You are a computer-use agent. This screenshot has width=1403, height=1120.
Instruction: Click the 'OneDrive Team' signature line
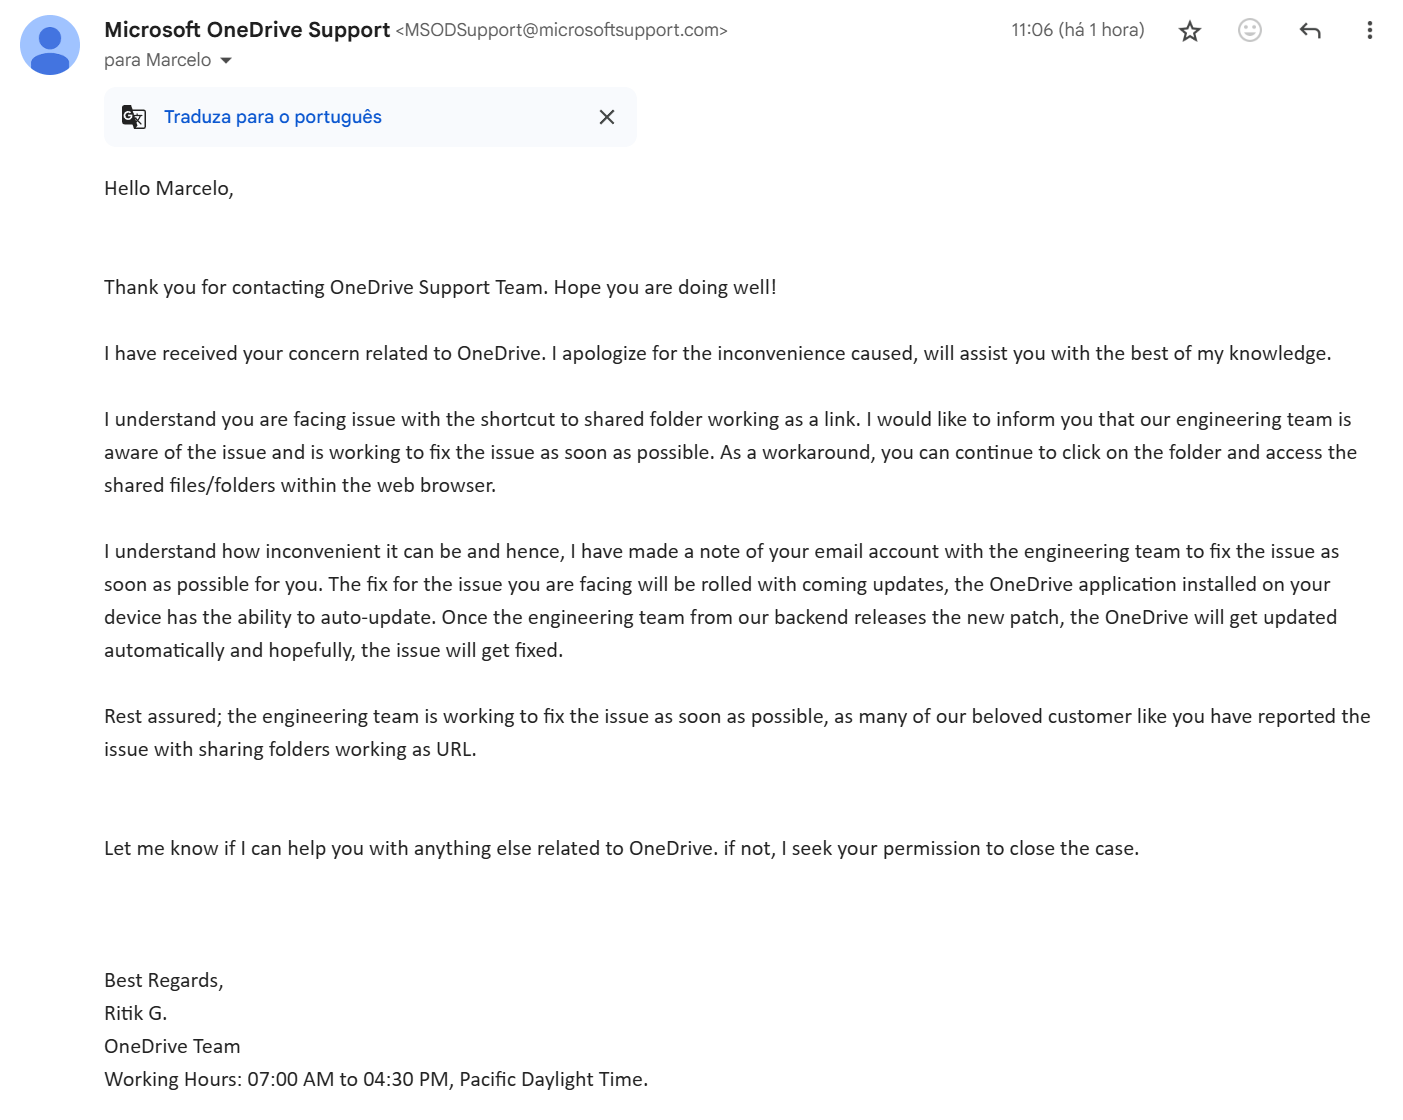coord(172,1046)
